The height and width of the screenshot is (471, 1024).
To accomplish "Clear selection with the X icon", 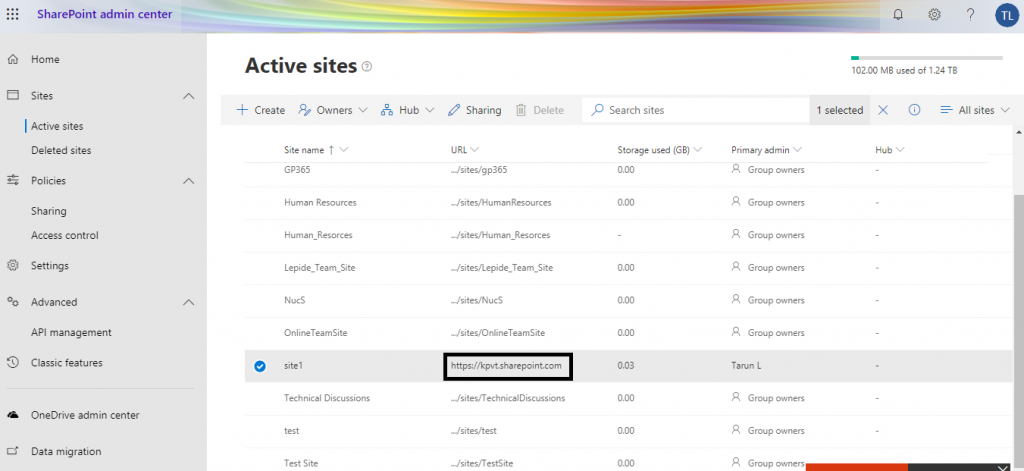I will click(x=883, y=110).
